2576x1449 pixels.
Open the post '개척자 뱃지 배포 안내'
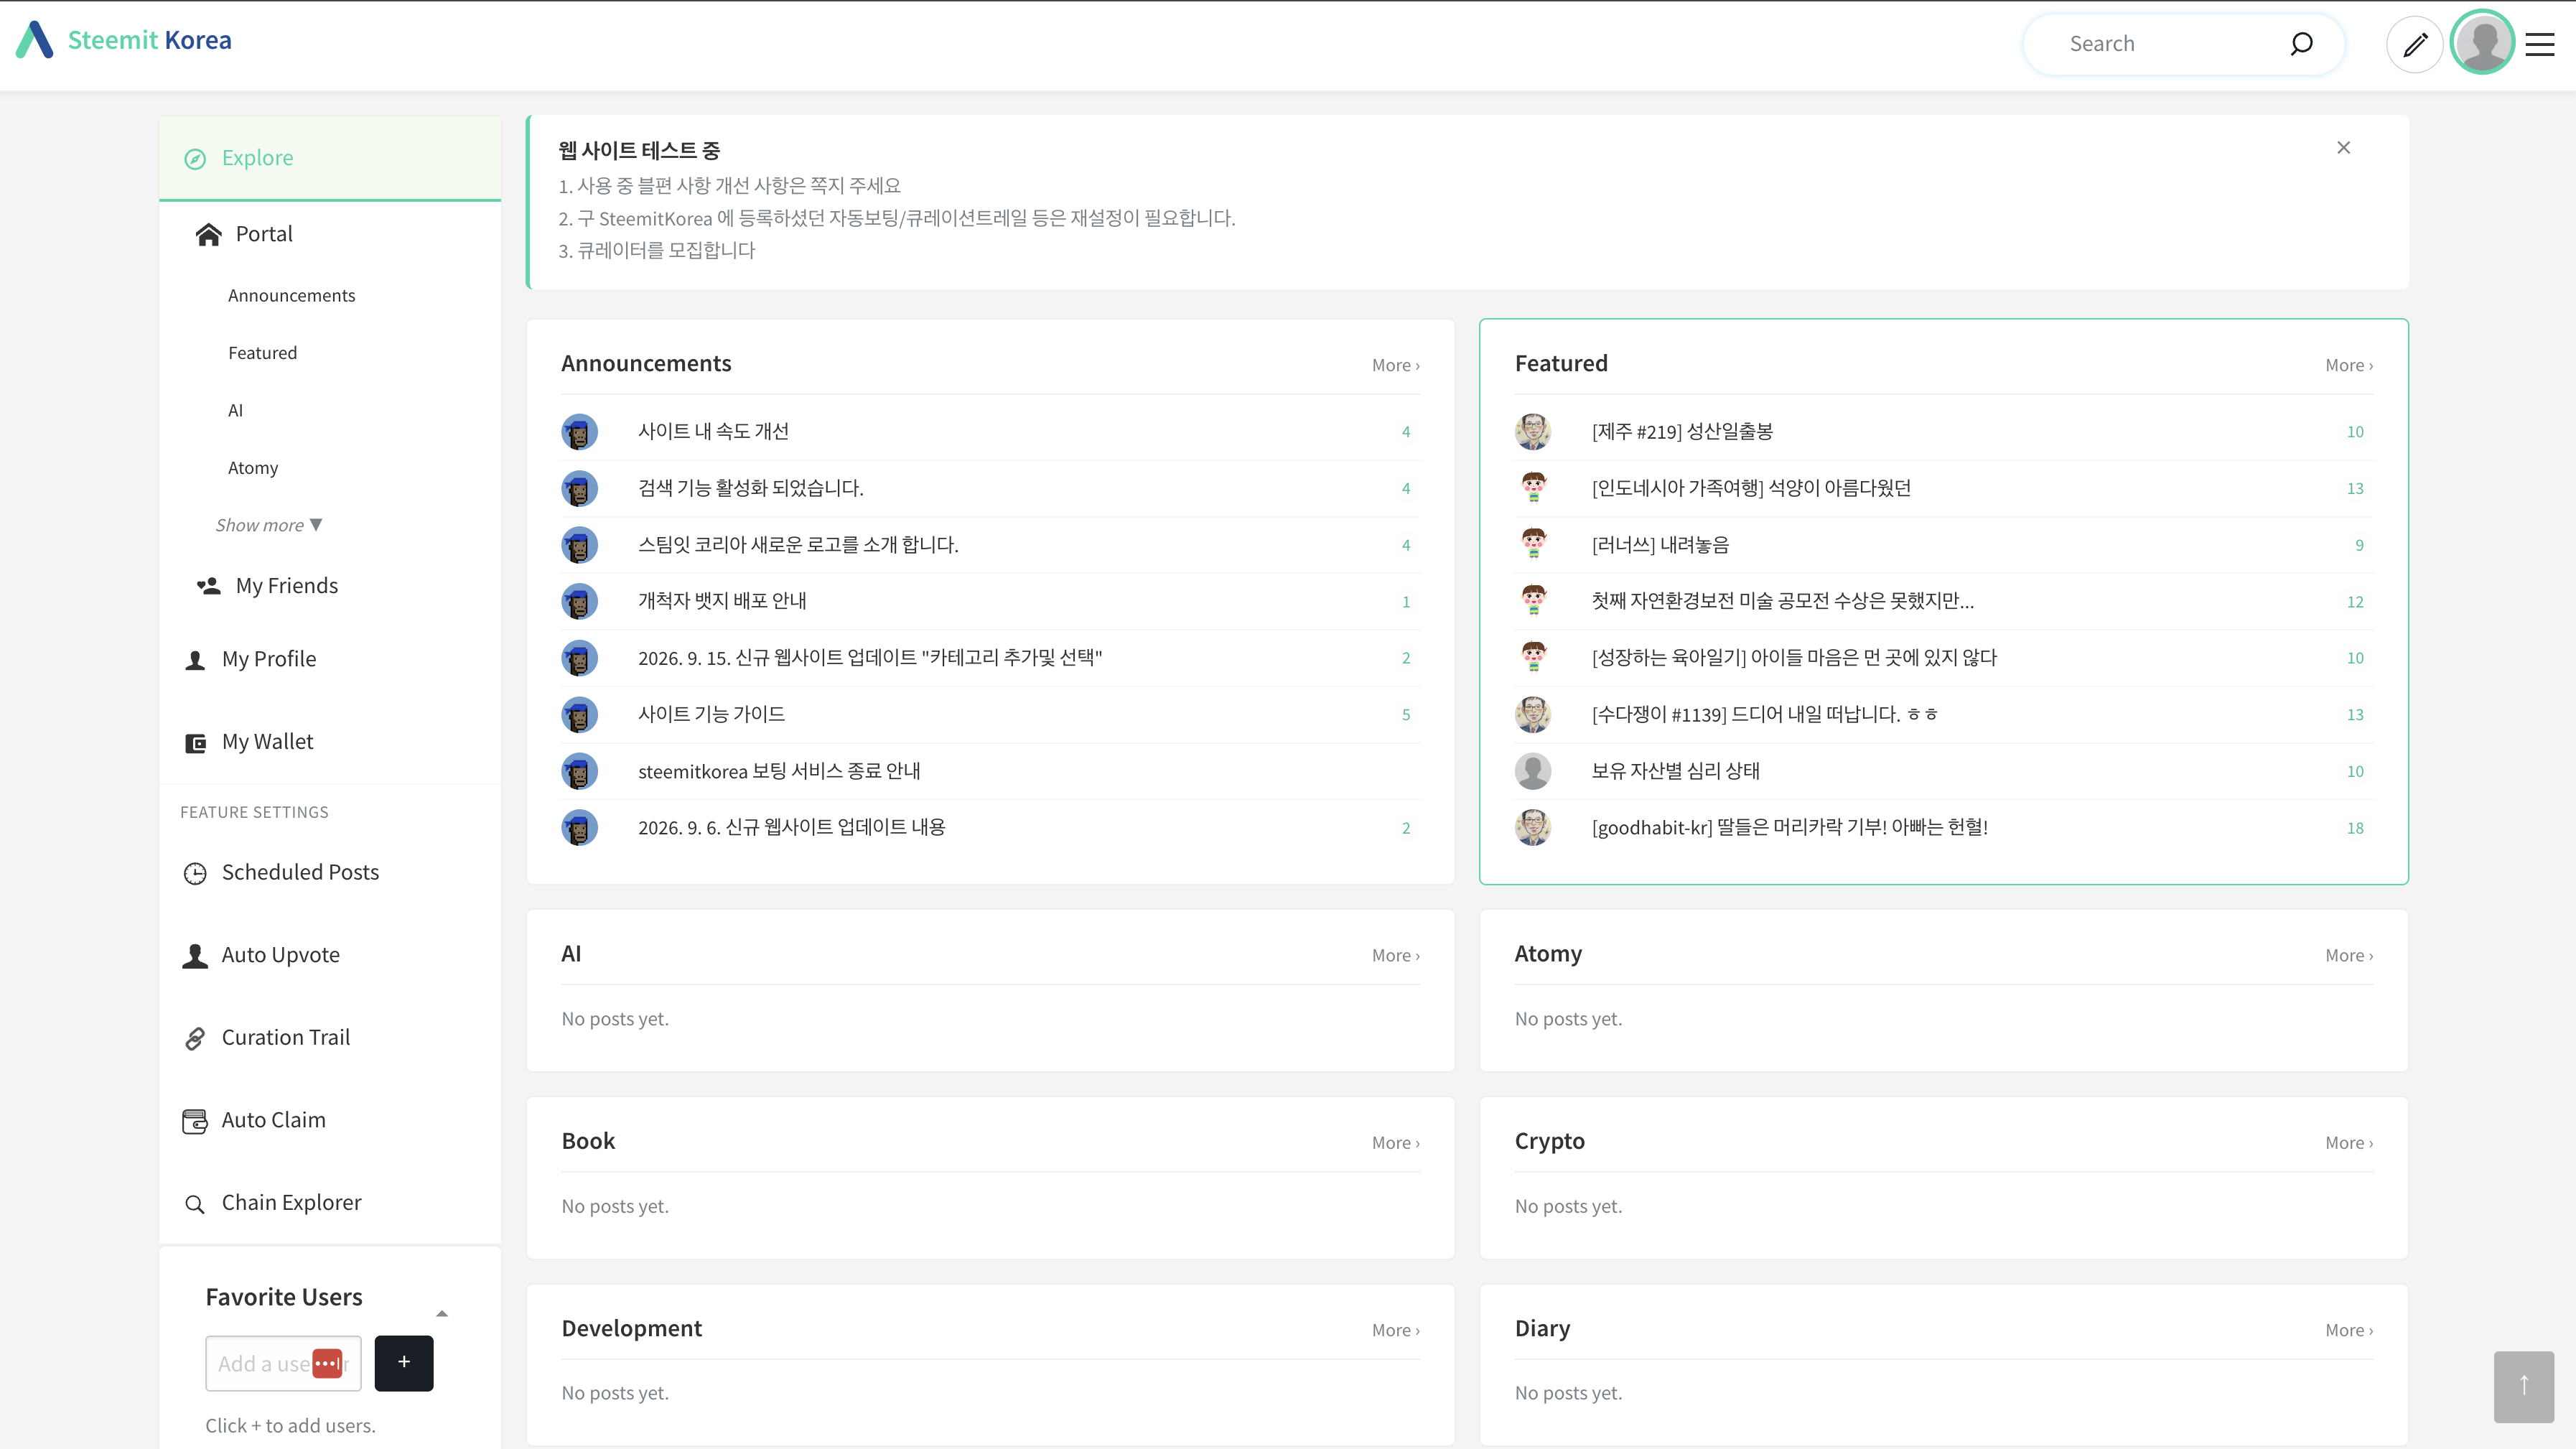[722, 601]
